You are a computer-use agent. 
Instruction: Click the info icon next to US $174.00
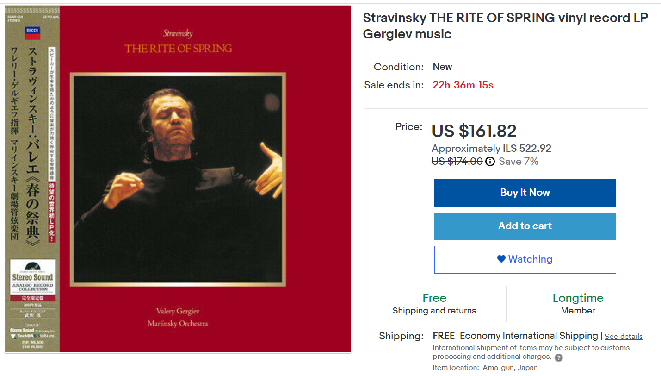(490, 161)
